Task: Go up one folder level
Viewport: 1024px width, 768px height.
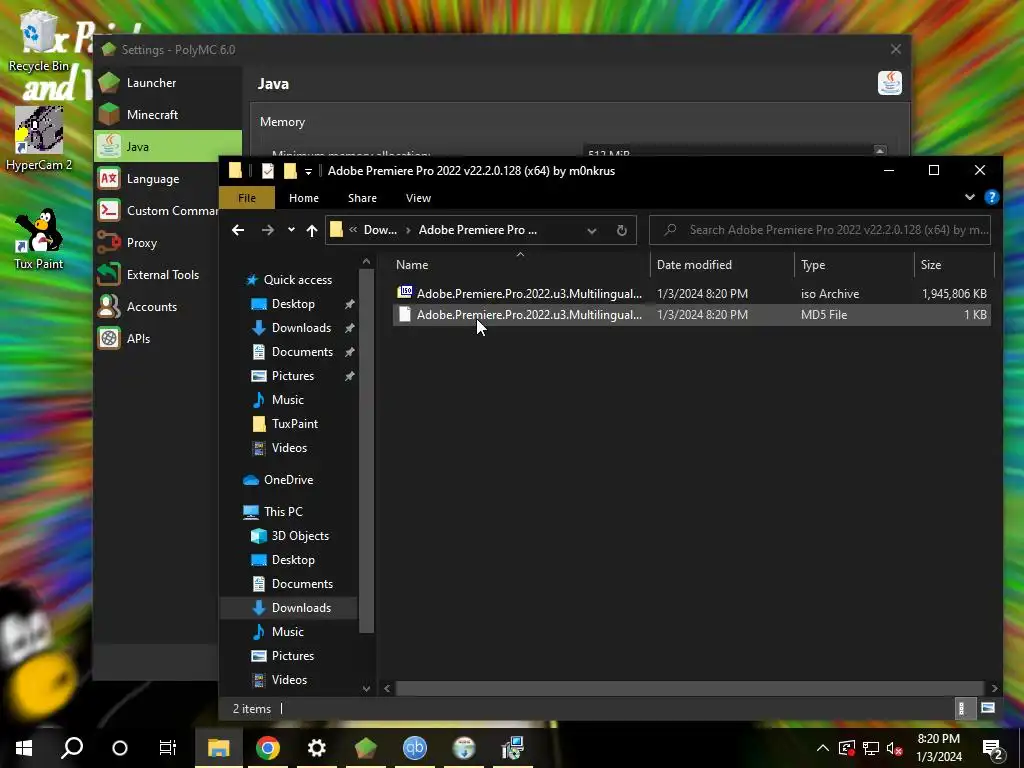Action: click(x=312, y=230)
